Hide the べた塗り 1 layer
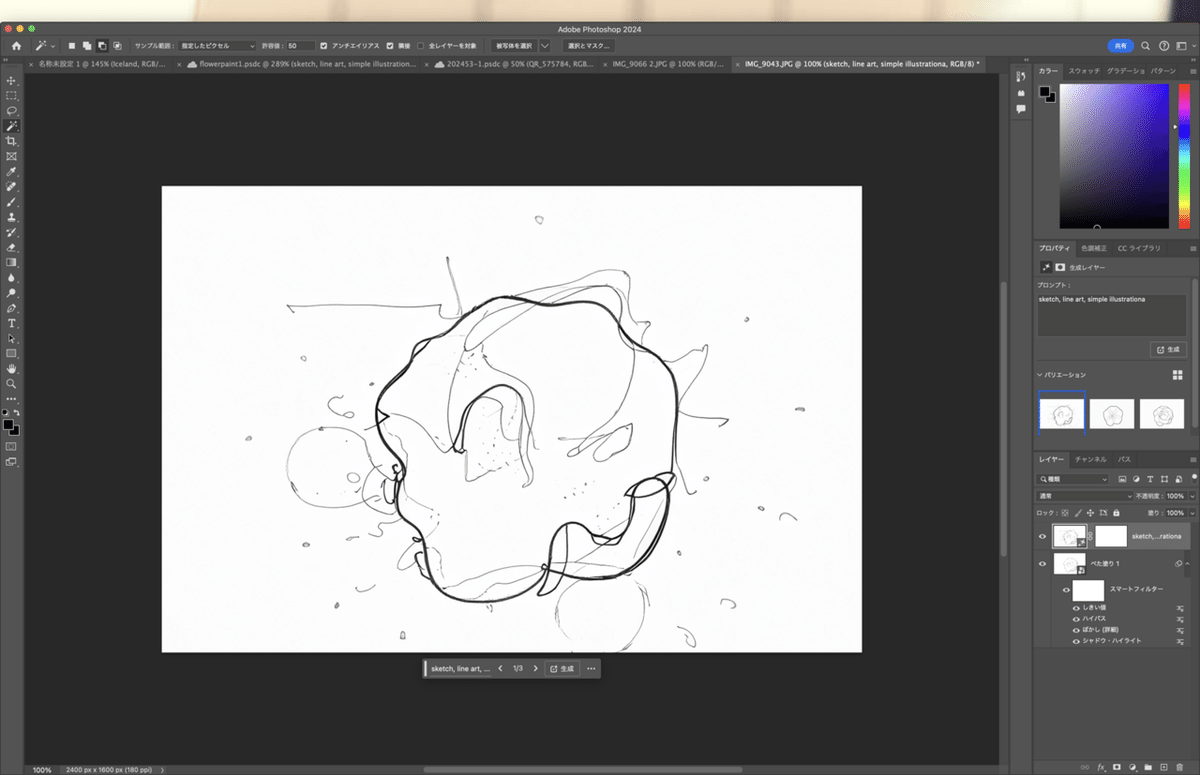The width and height of the screenshot is (1200, 775). pyautogui.click(x=1042, y=564)
